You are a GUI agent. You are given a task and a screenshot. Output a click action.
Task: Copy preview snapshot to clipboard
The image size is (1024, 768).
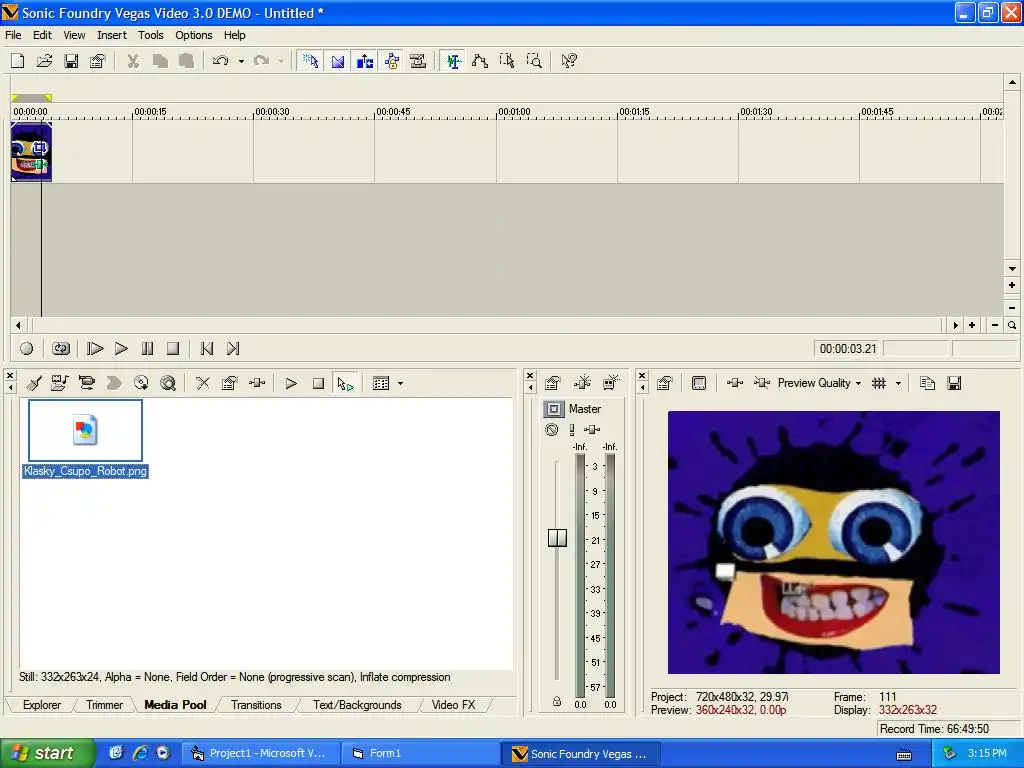(927, 383)
